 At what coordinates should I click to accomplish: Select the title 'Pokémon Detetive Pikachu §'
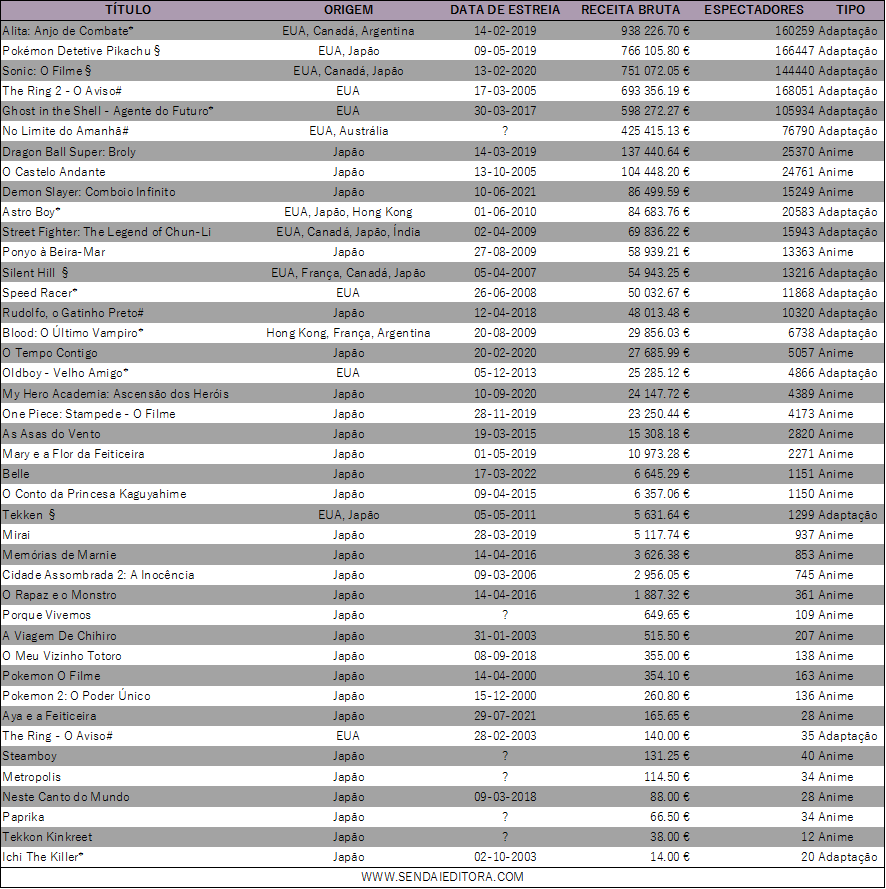tap(81, 51)
